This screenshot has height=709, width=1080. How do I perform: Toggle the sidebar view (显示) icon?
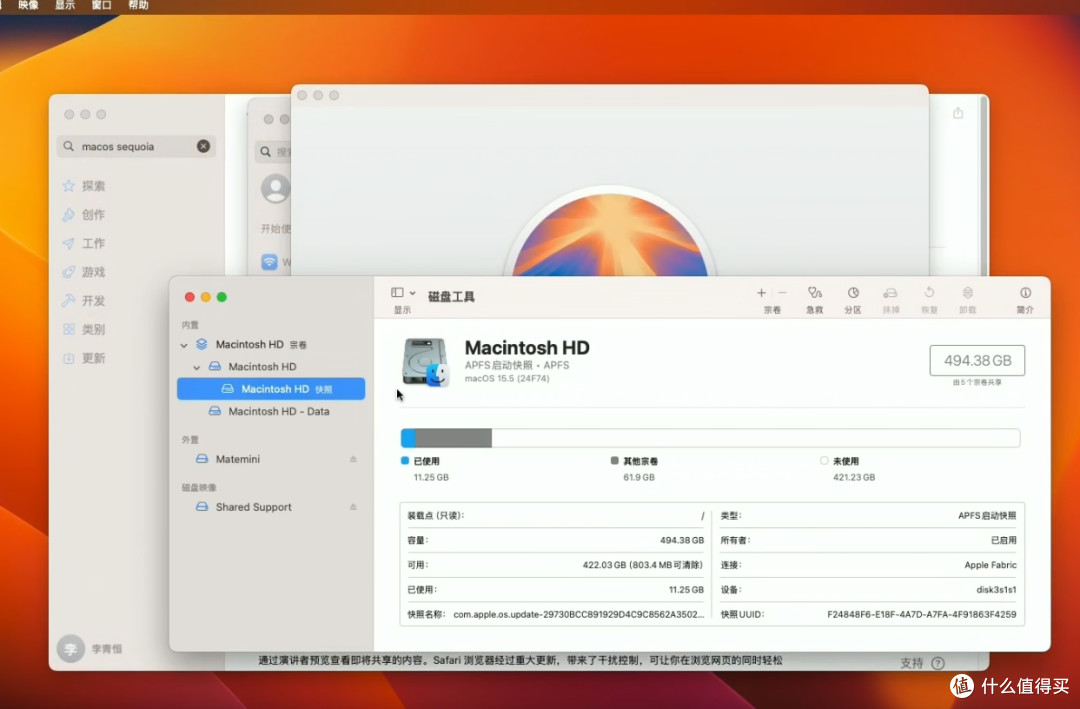(397, 293)
